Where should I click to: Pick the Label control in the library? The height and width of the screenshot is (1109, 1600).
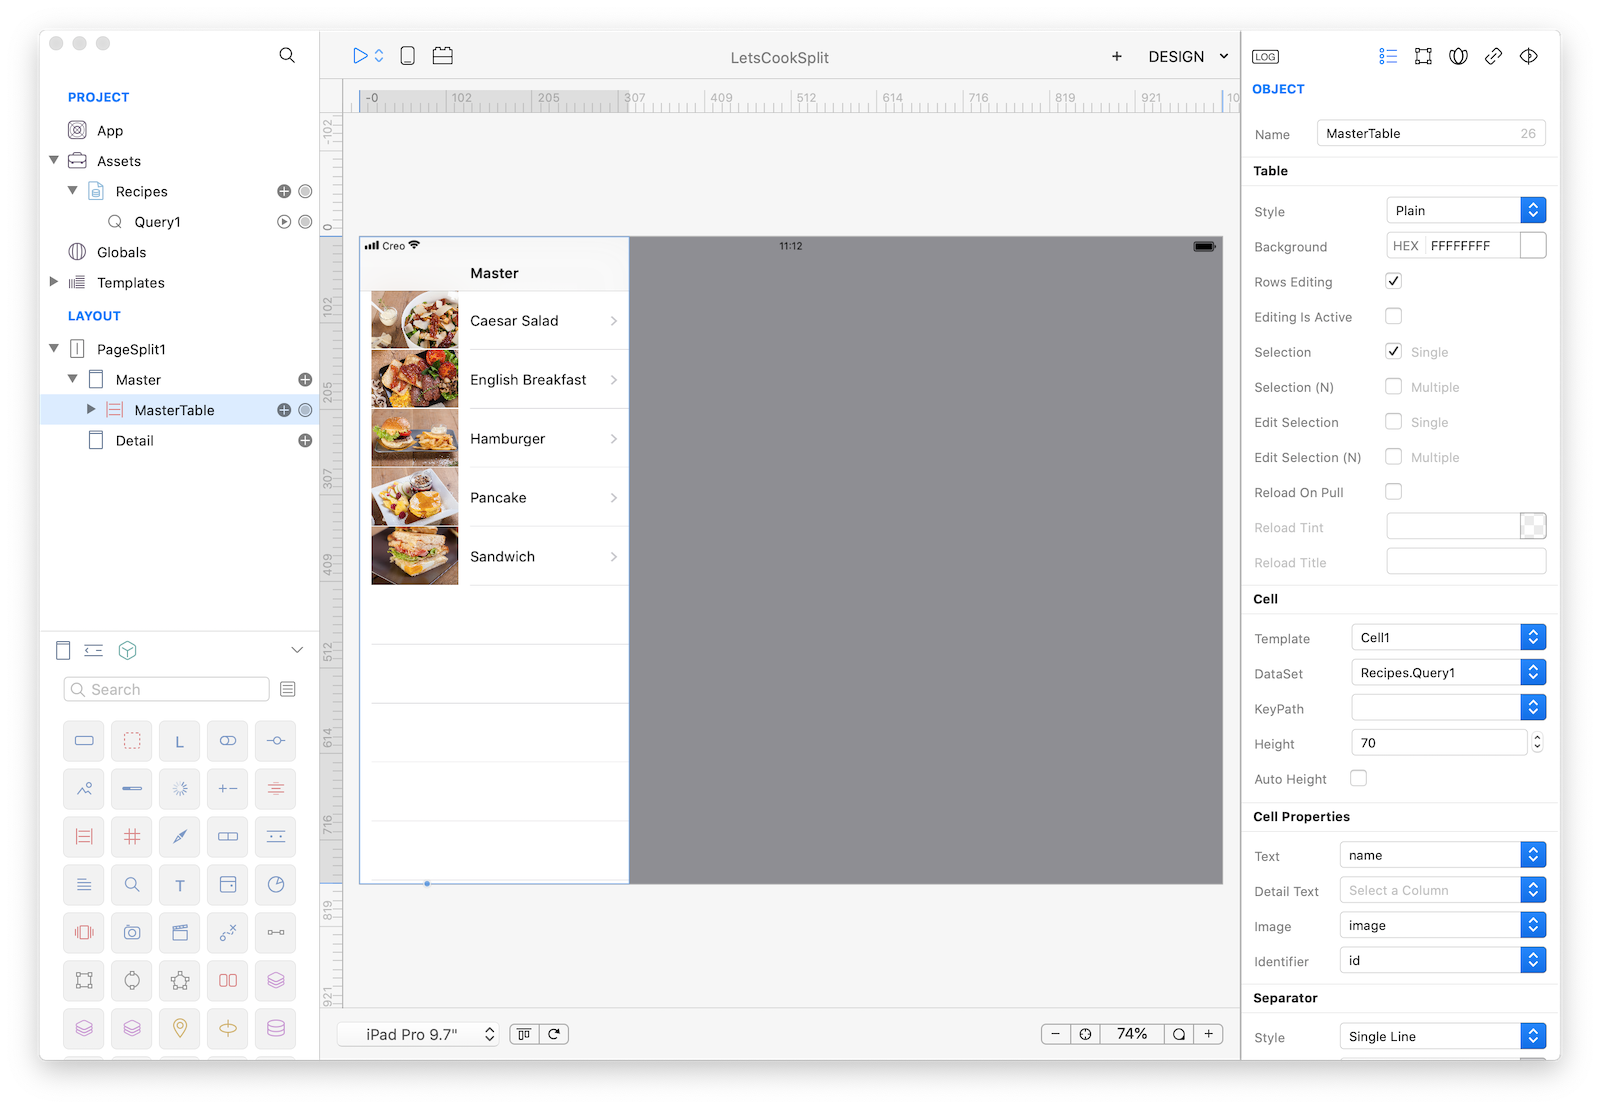coord(180,741)
